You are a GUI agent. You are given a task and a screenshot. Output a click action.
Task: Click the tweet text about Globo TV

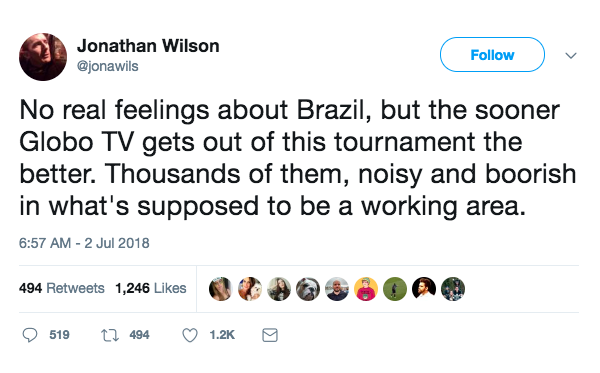coord(298,158)
